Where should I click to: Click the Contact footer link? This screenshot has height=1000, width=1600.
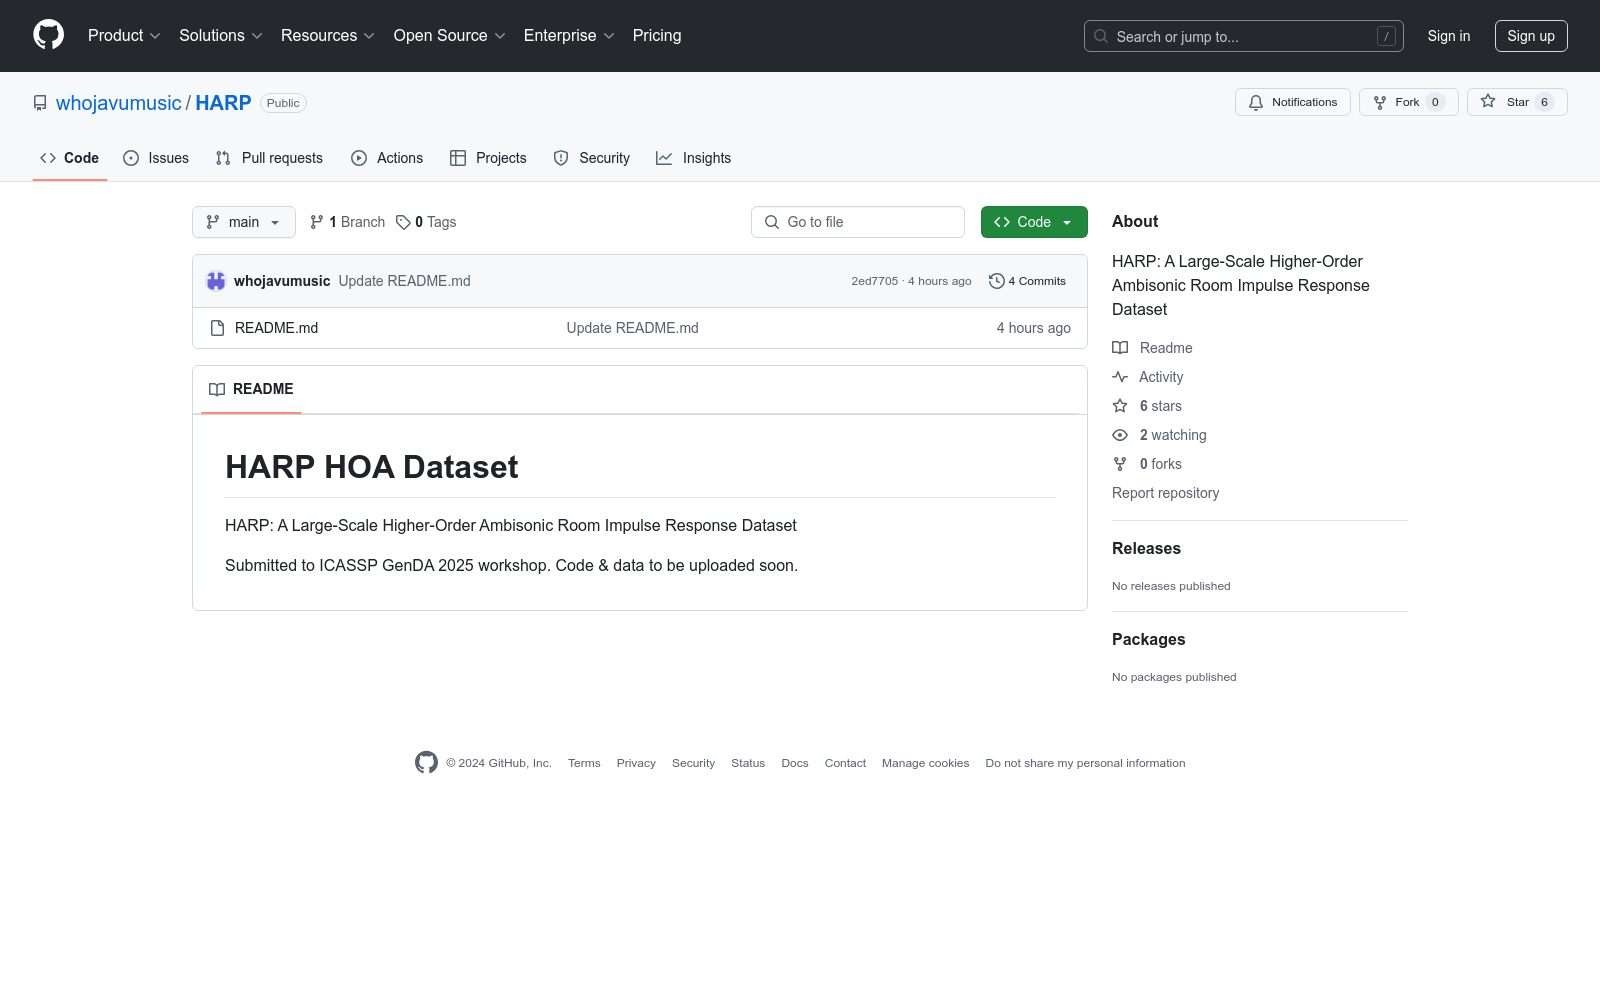845,763
